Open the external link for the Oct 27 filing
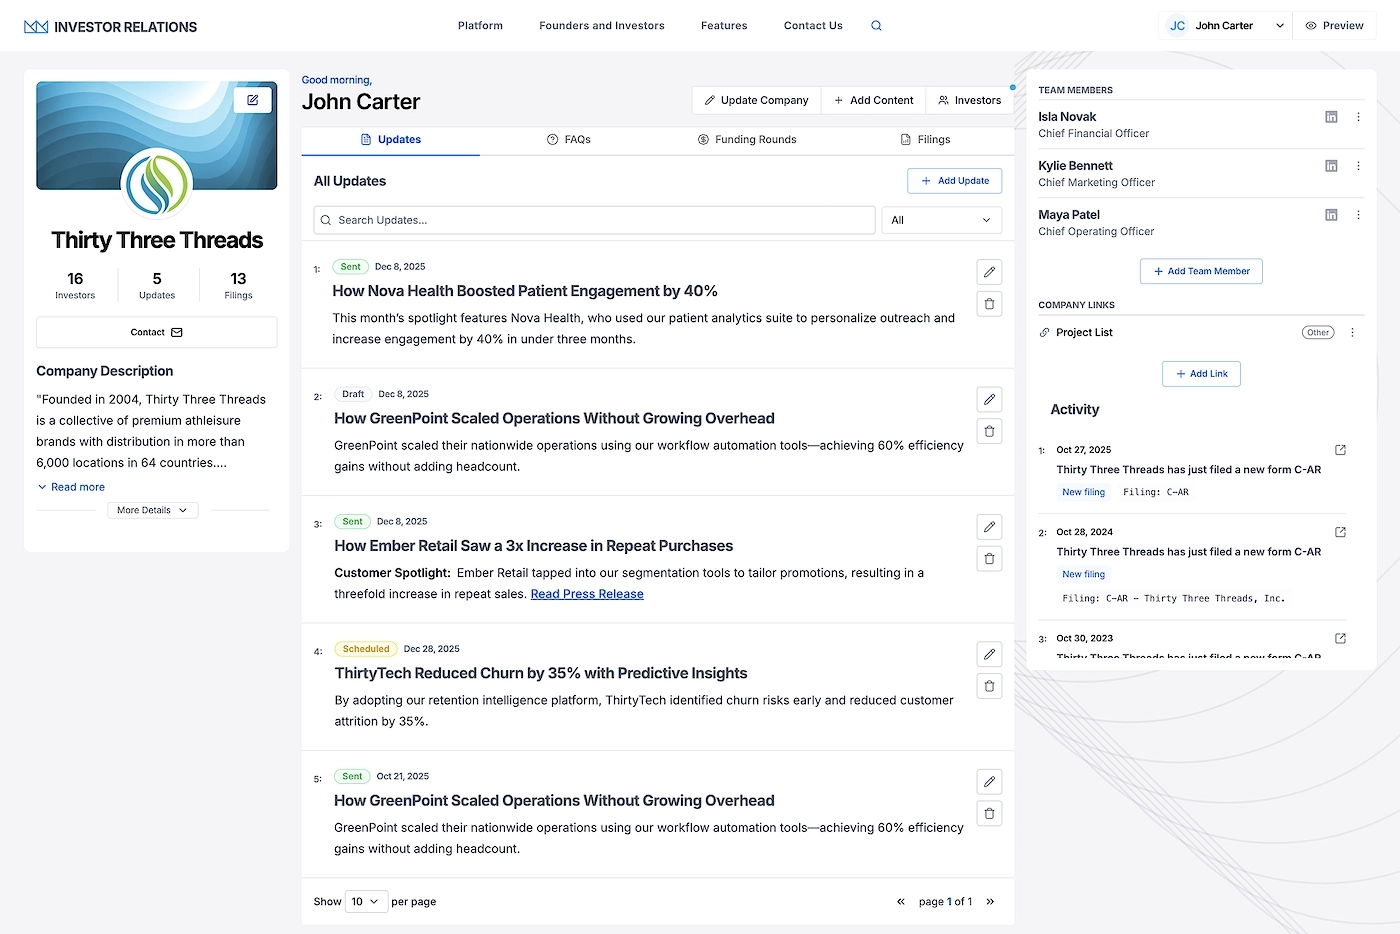Screen dimensions: 1400x934 1340,449
